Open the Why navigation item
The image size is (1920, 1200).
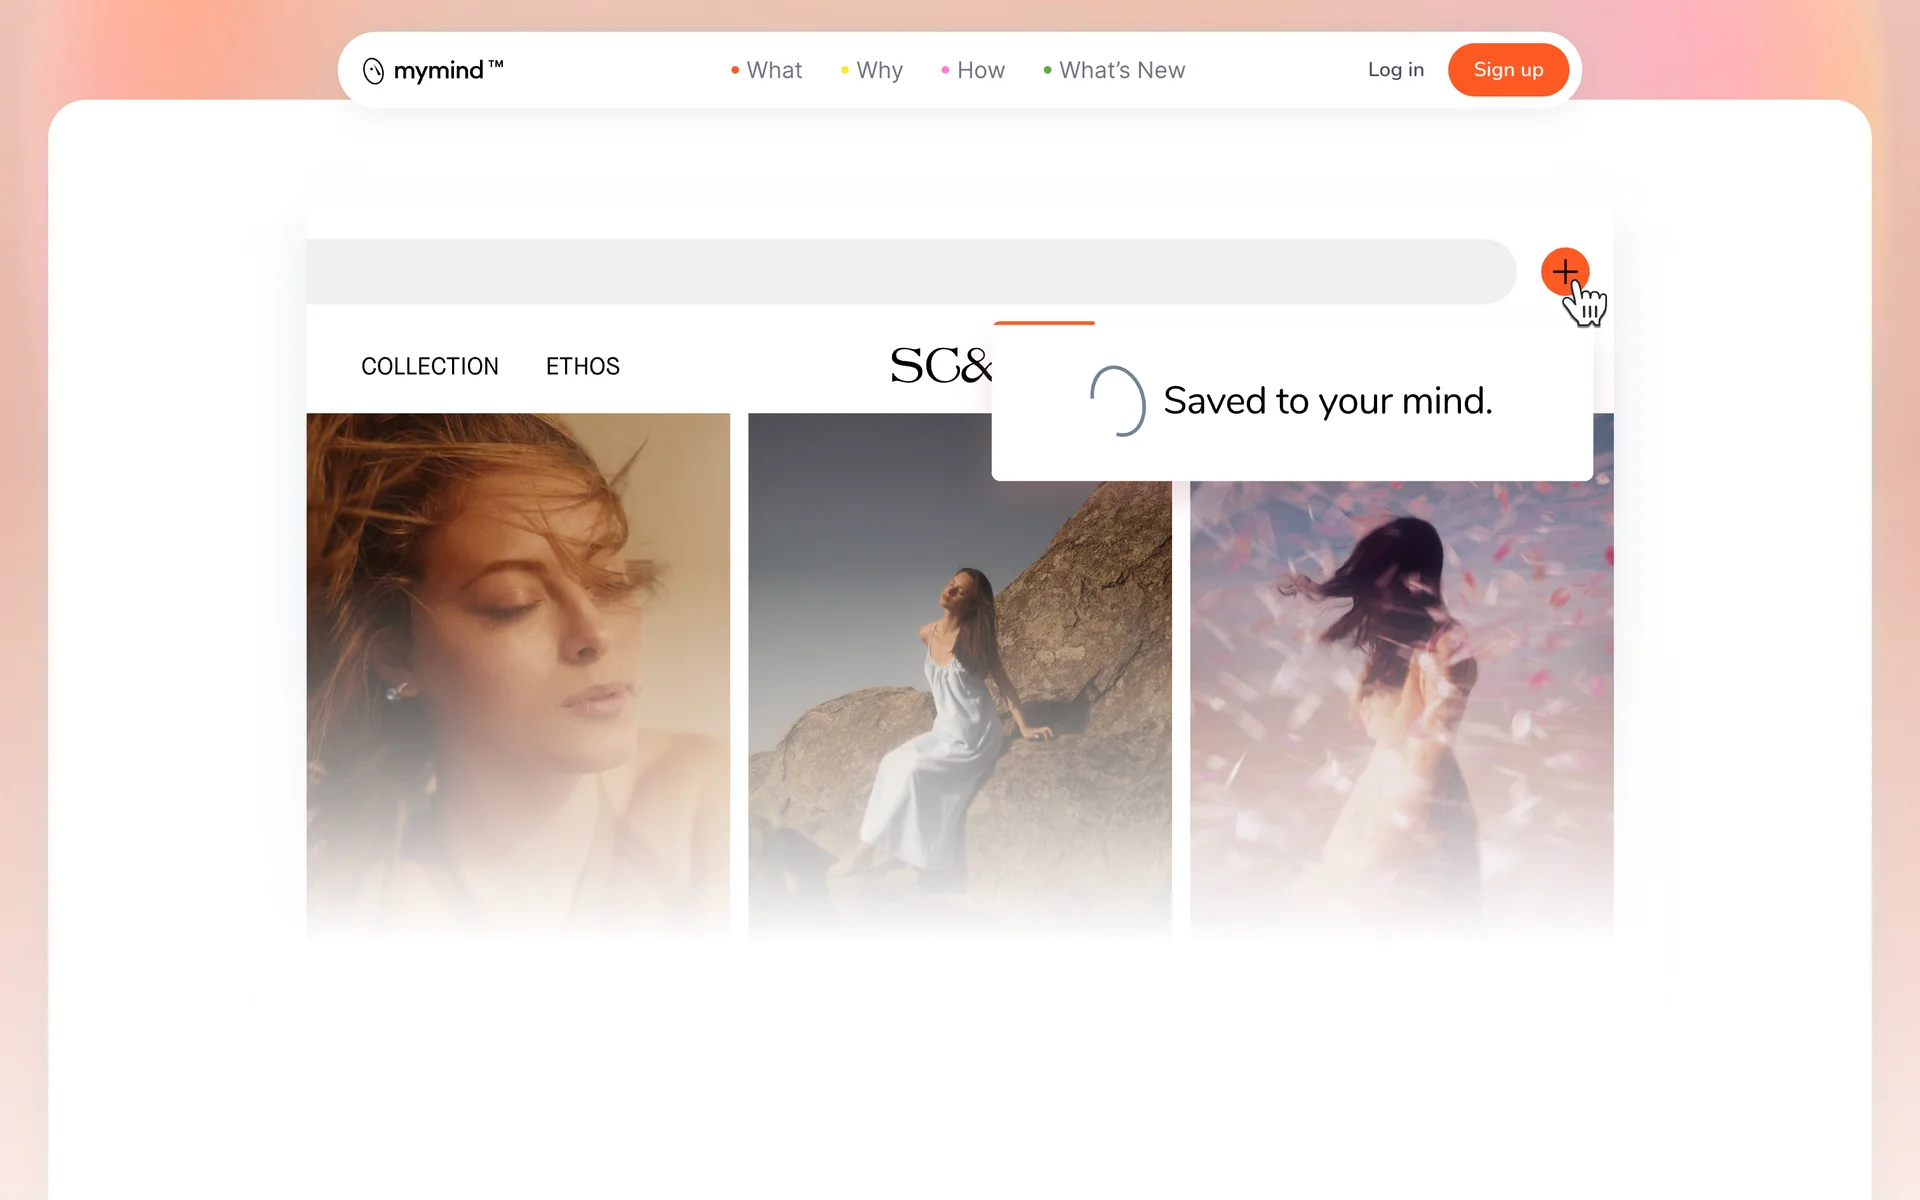point(879,70)
